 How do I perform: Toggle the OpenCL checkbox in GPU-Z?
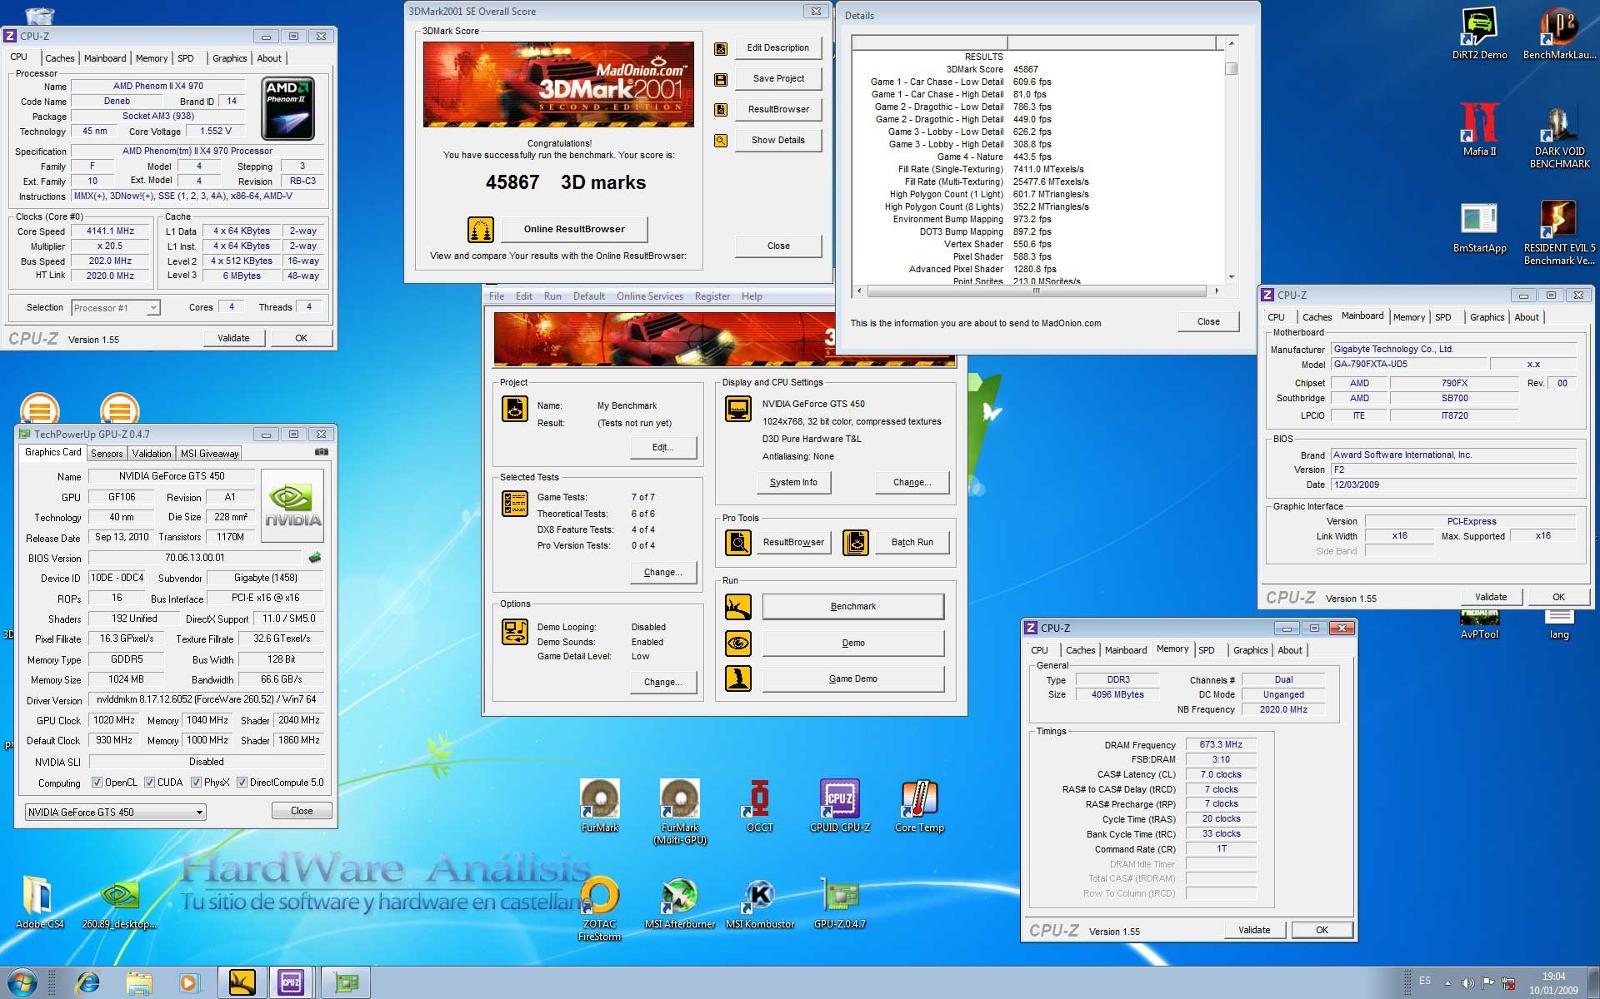[97, 782]
